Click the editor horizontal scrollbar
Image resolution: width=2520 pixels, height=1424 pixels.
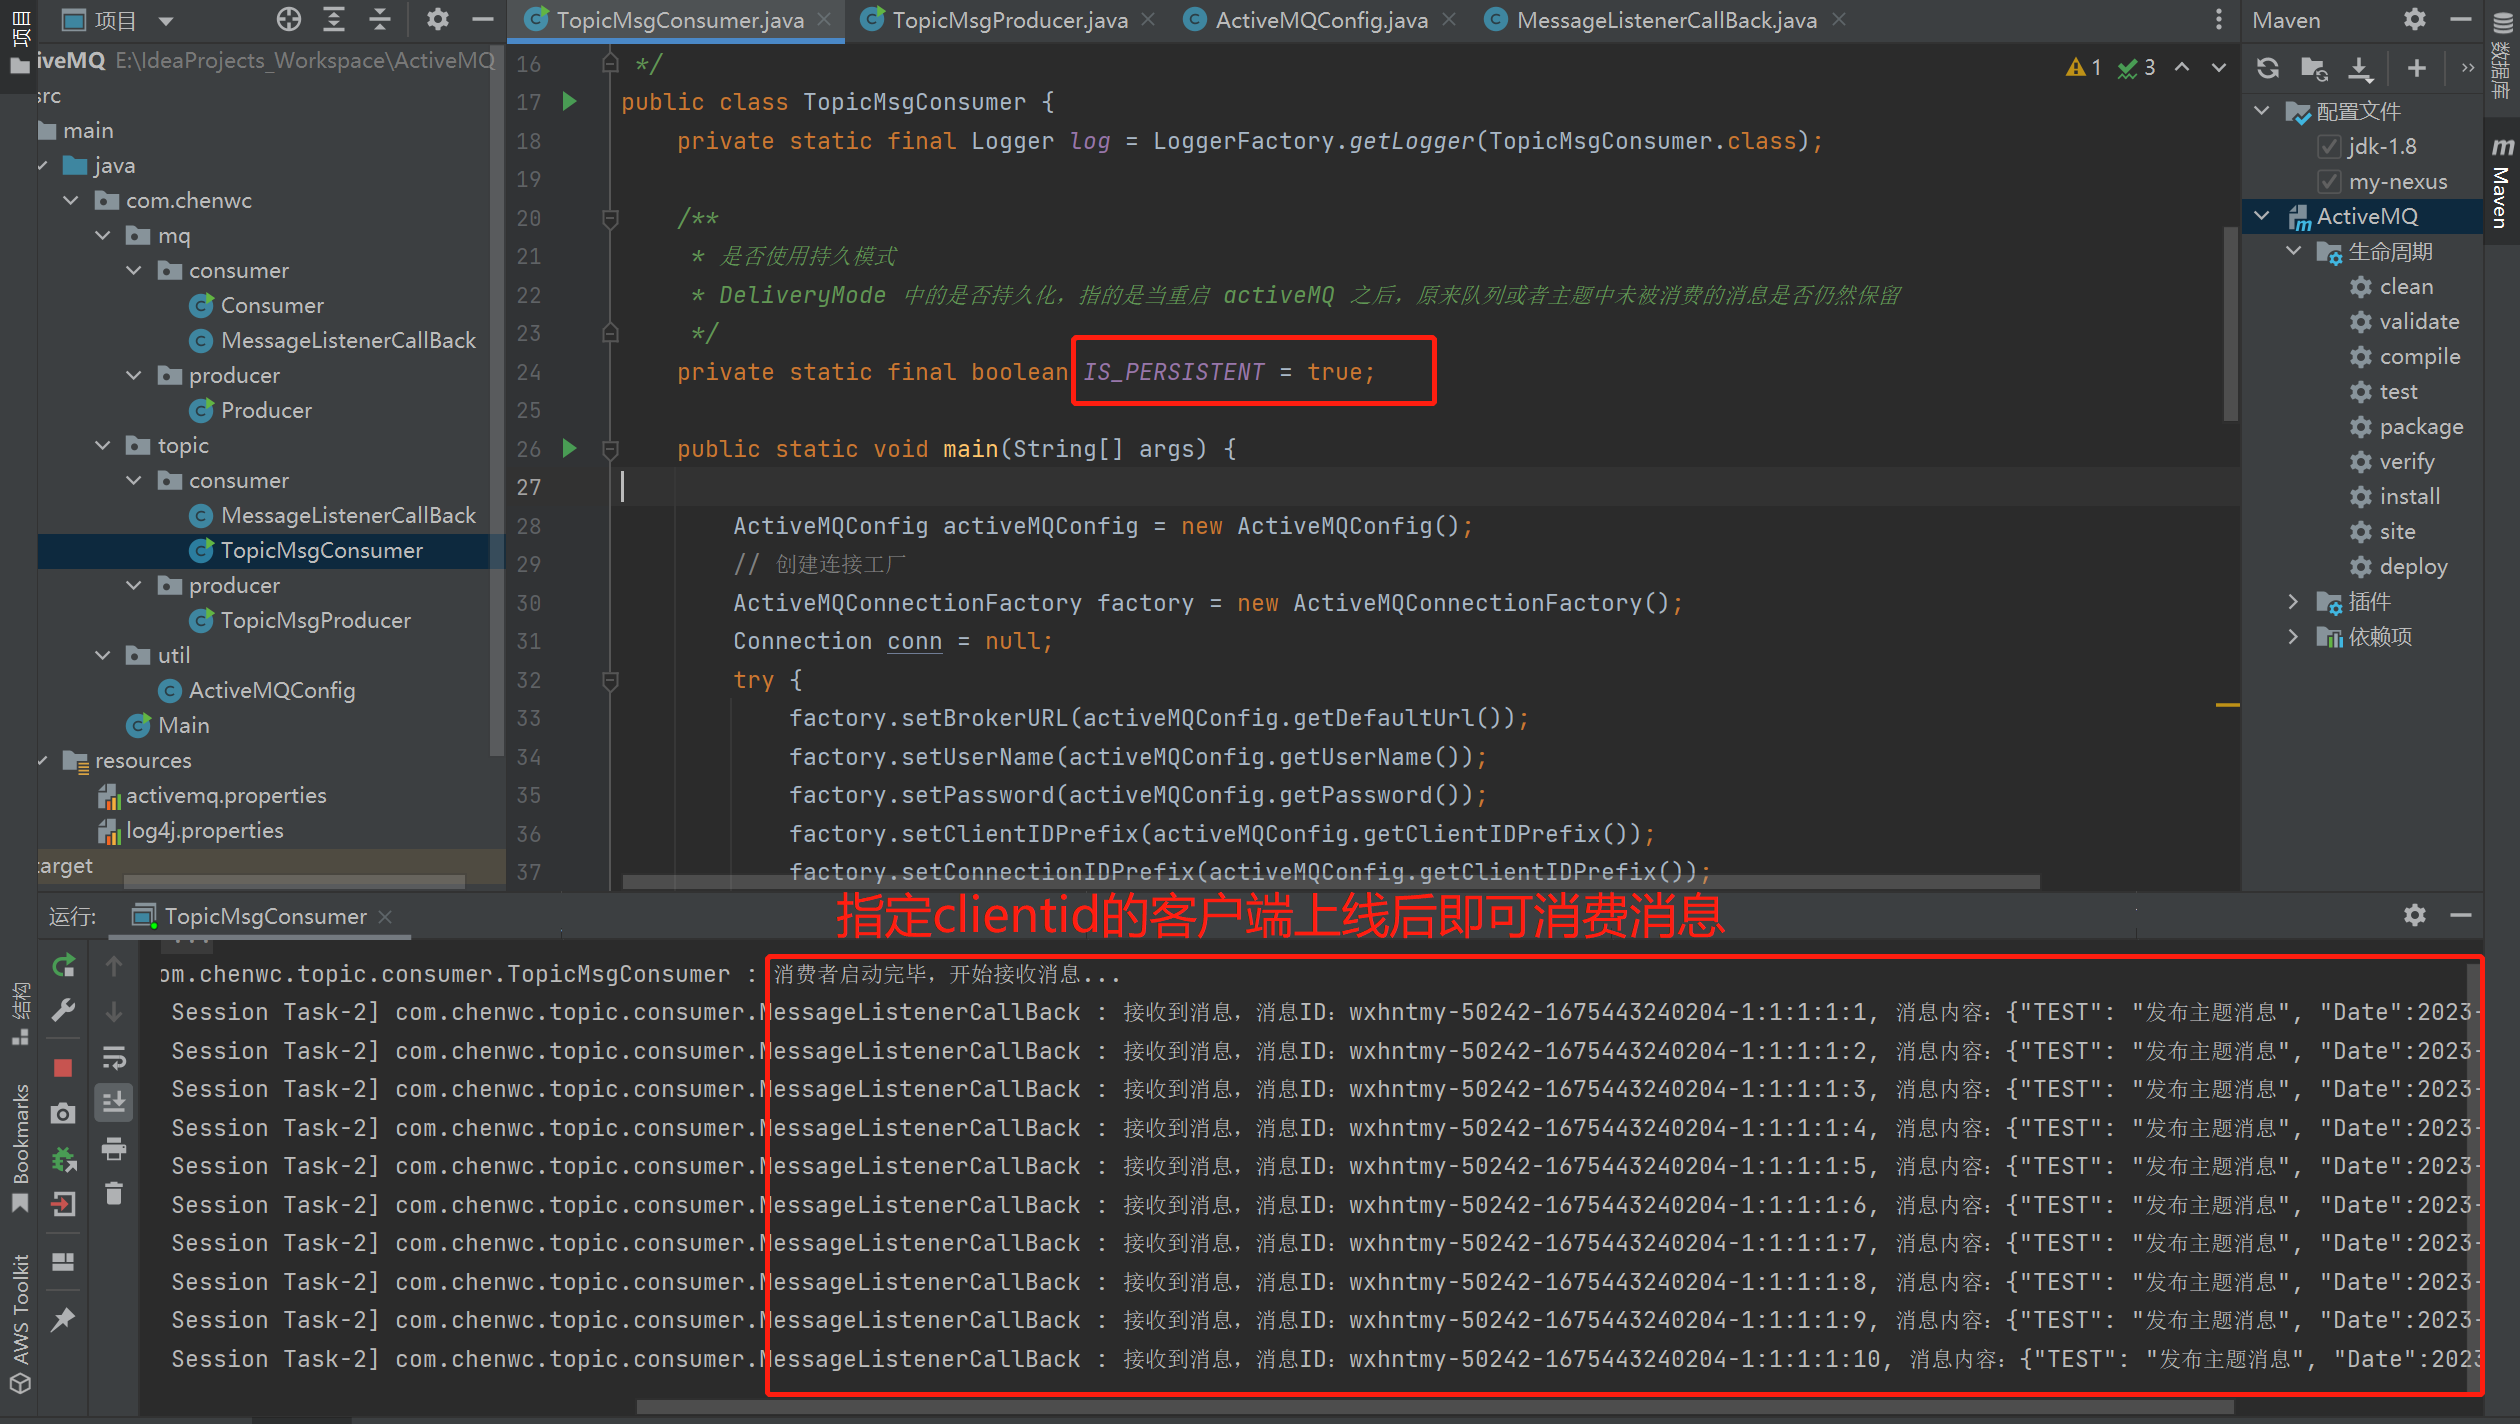(x=1330, y=882)
